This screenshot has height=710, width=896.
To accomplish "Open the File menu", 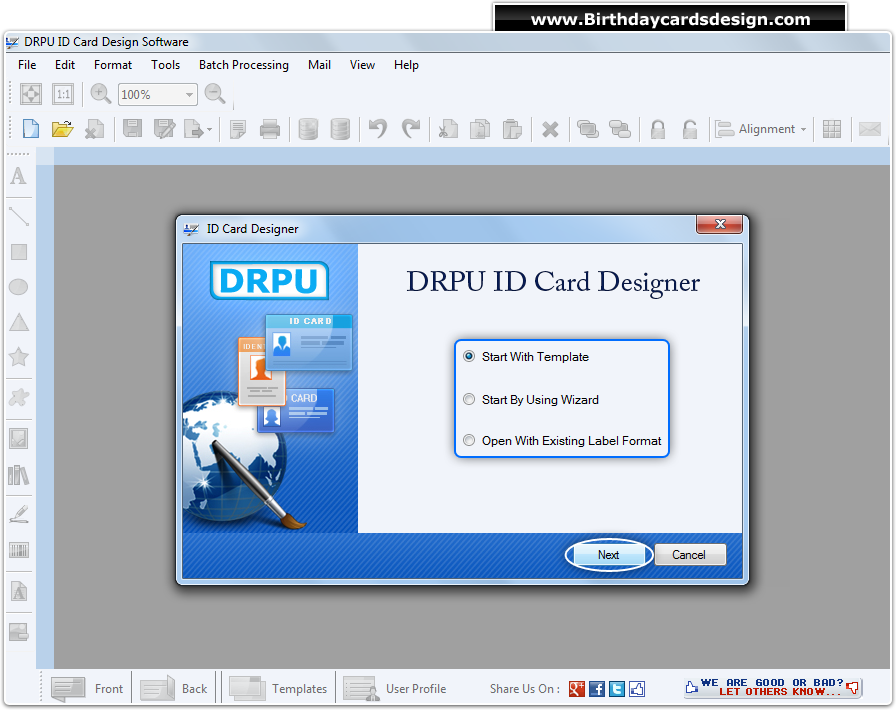I will [x=27, y=65].
